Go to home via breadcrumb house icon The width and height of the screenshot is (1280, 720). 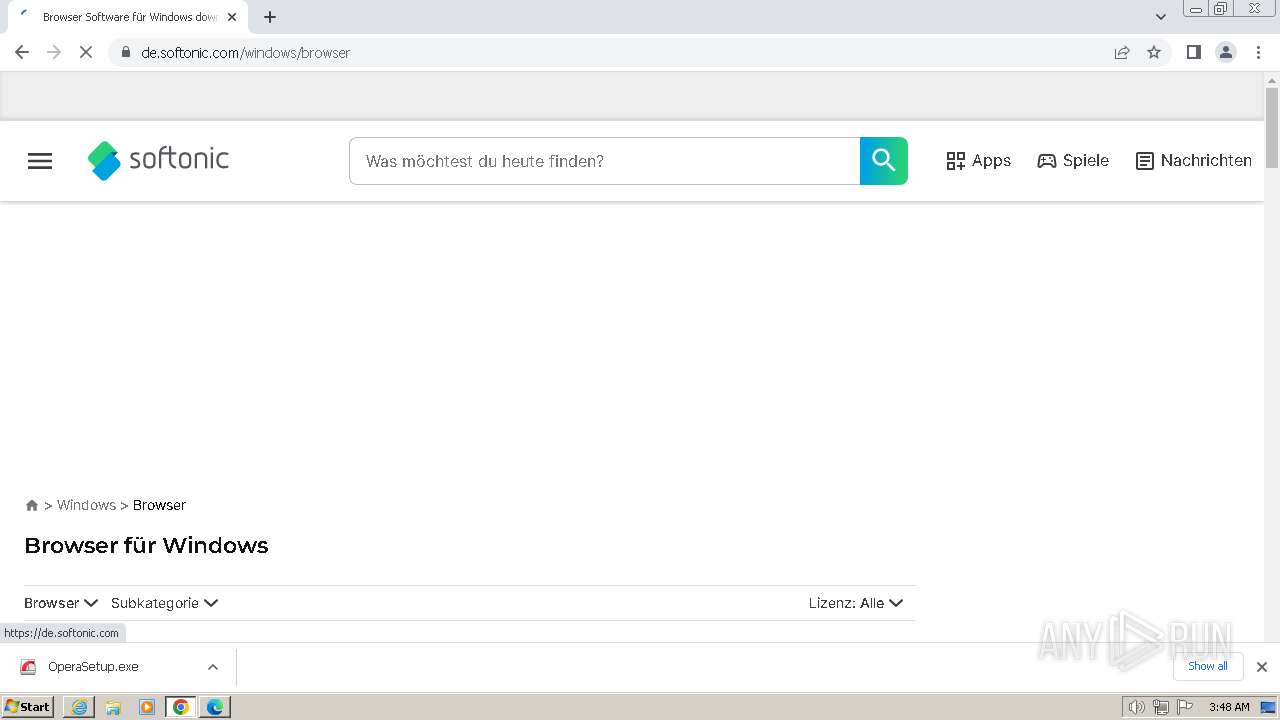32,505
